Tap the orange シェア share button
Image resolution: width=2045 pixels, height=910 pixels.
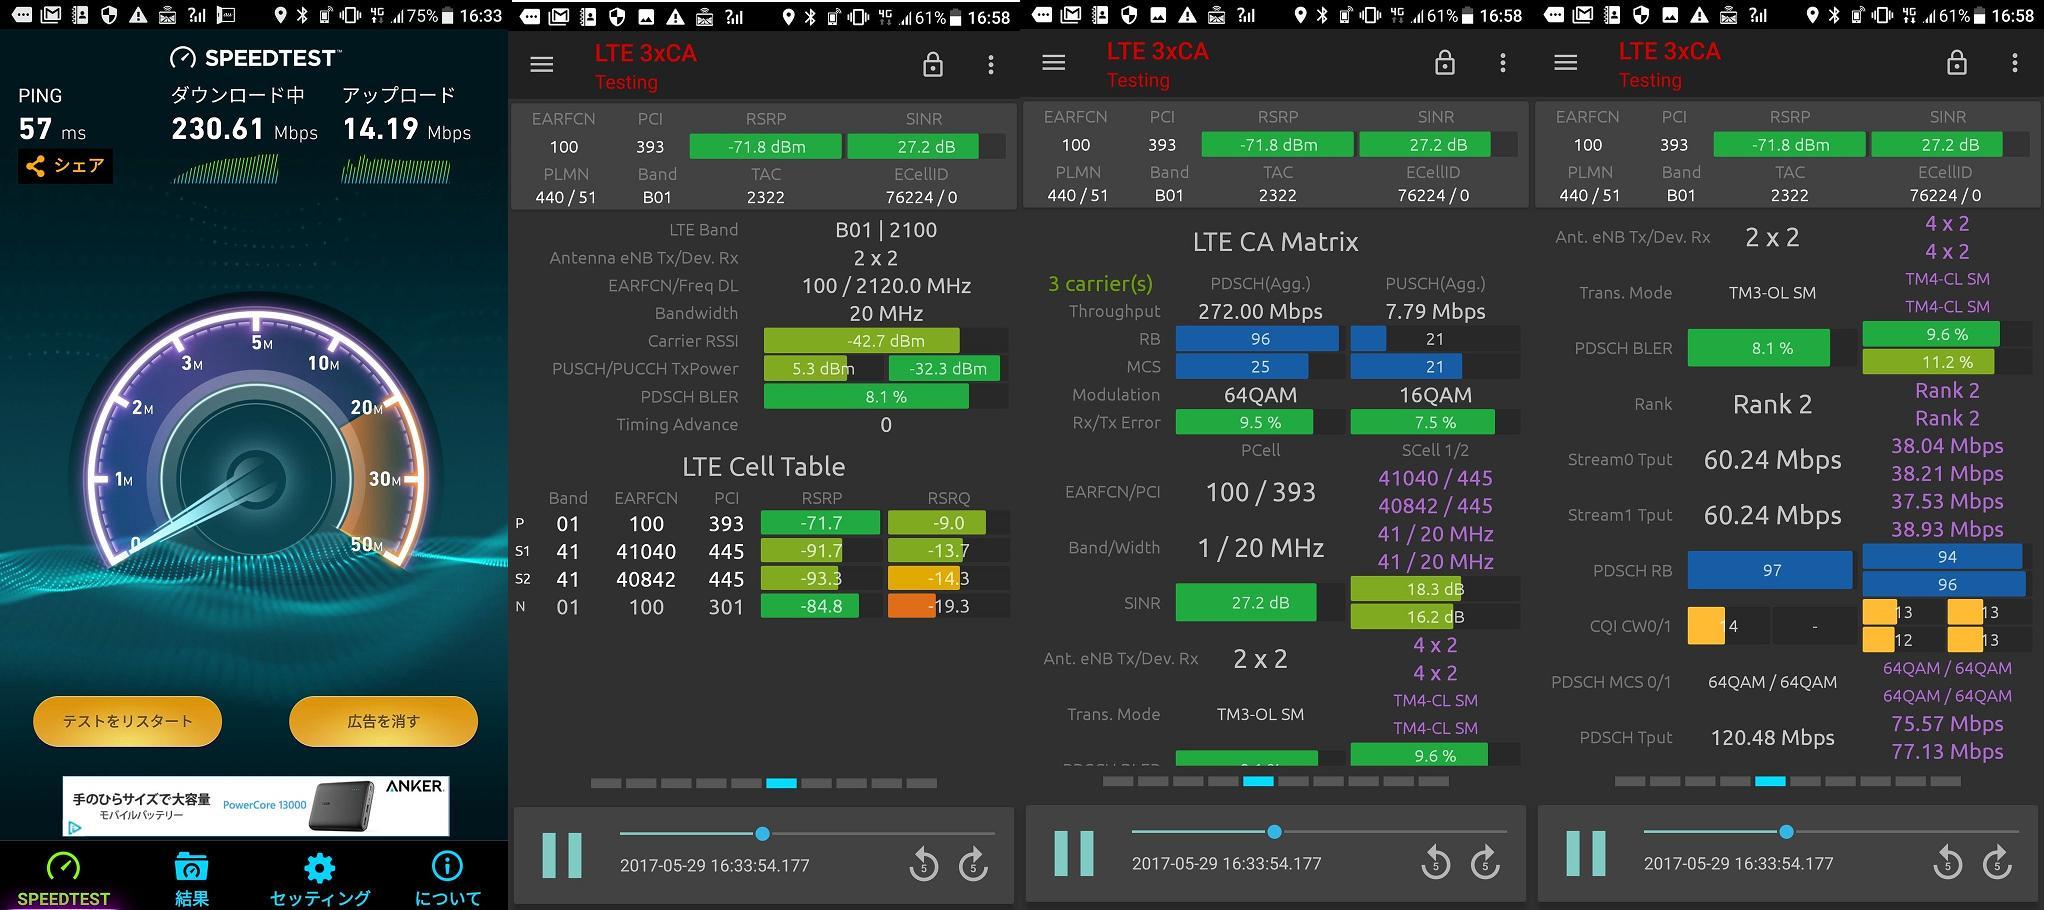tap(65, 166)
